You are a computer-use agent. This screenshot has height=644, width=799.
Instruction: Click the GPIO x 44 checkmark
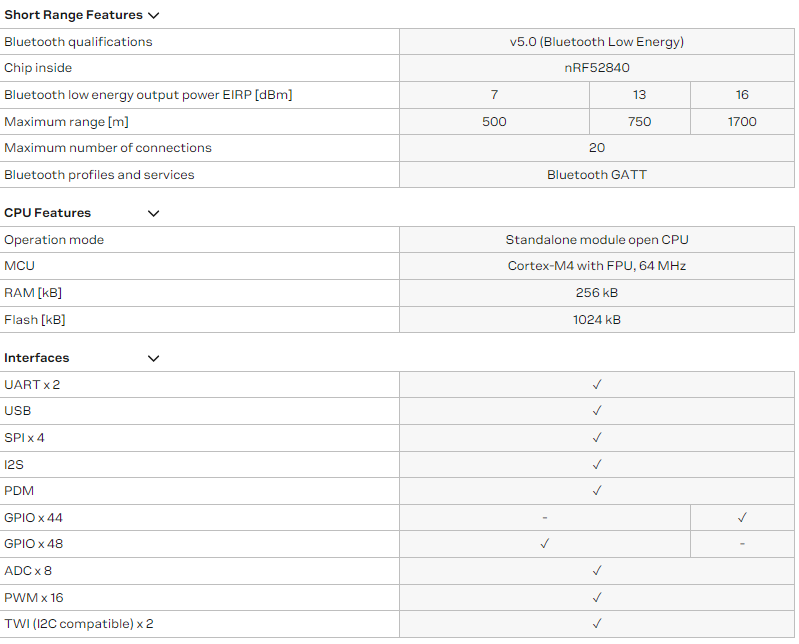tap(742, 518)
